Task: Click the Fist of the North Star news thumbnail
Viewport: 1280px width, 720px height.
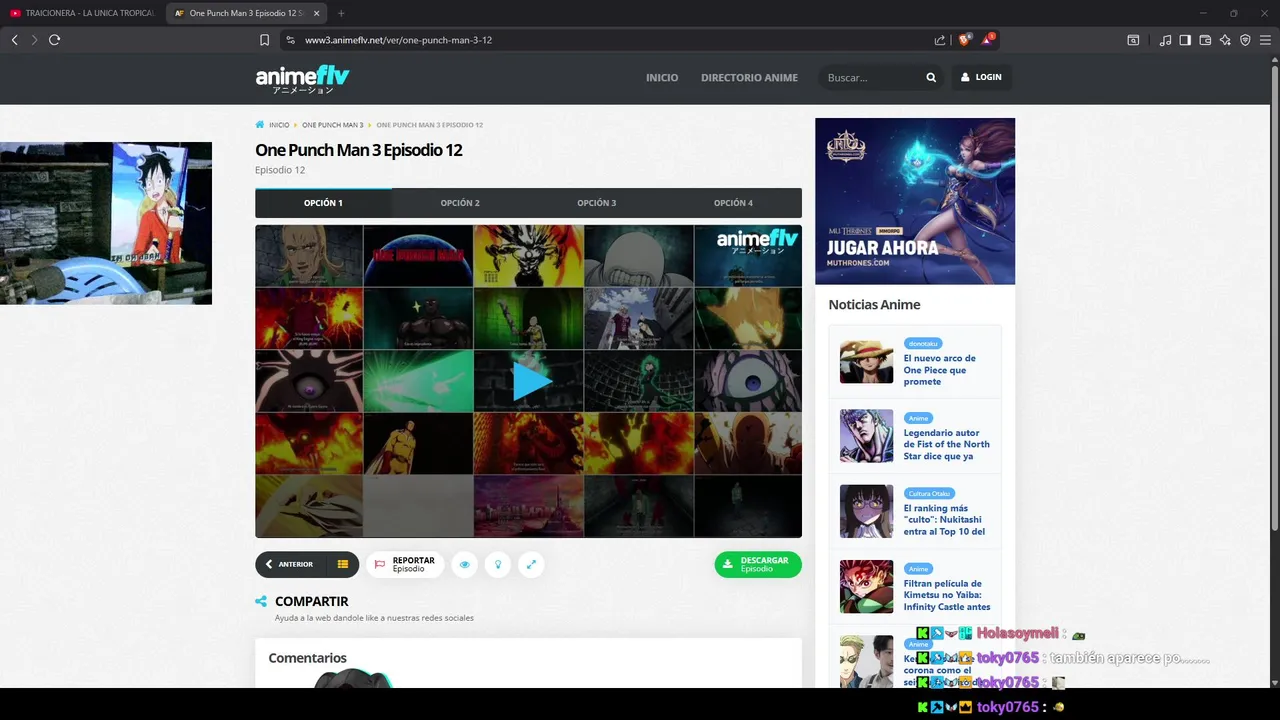Action: (x=866, y=436)
